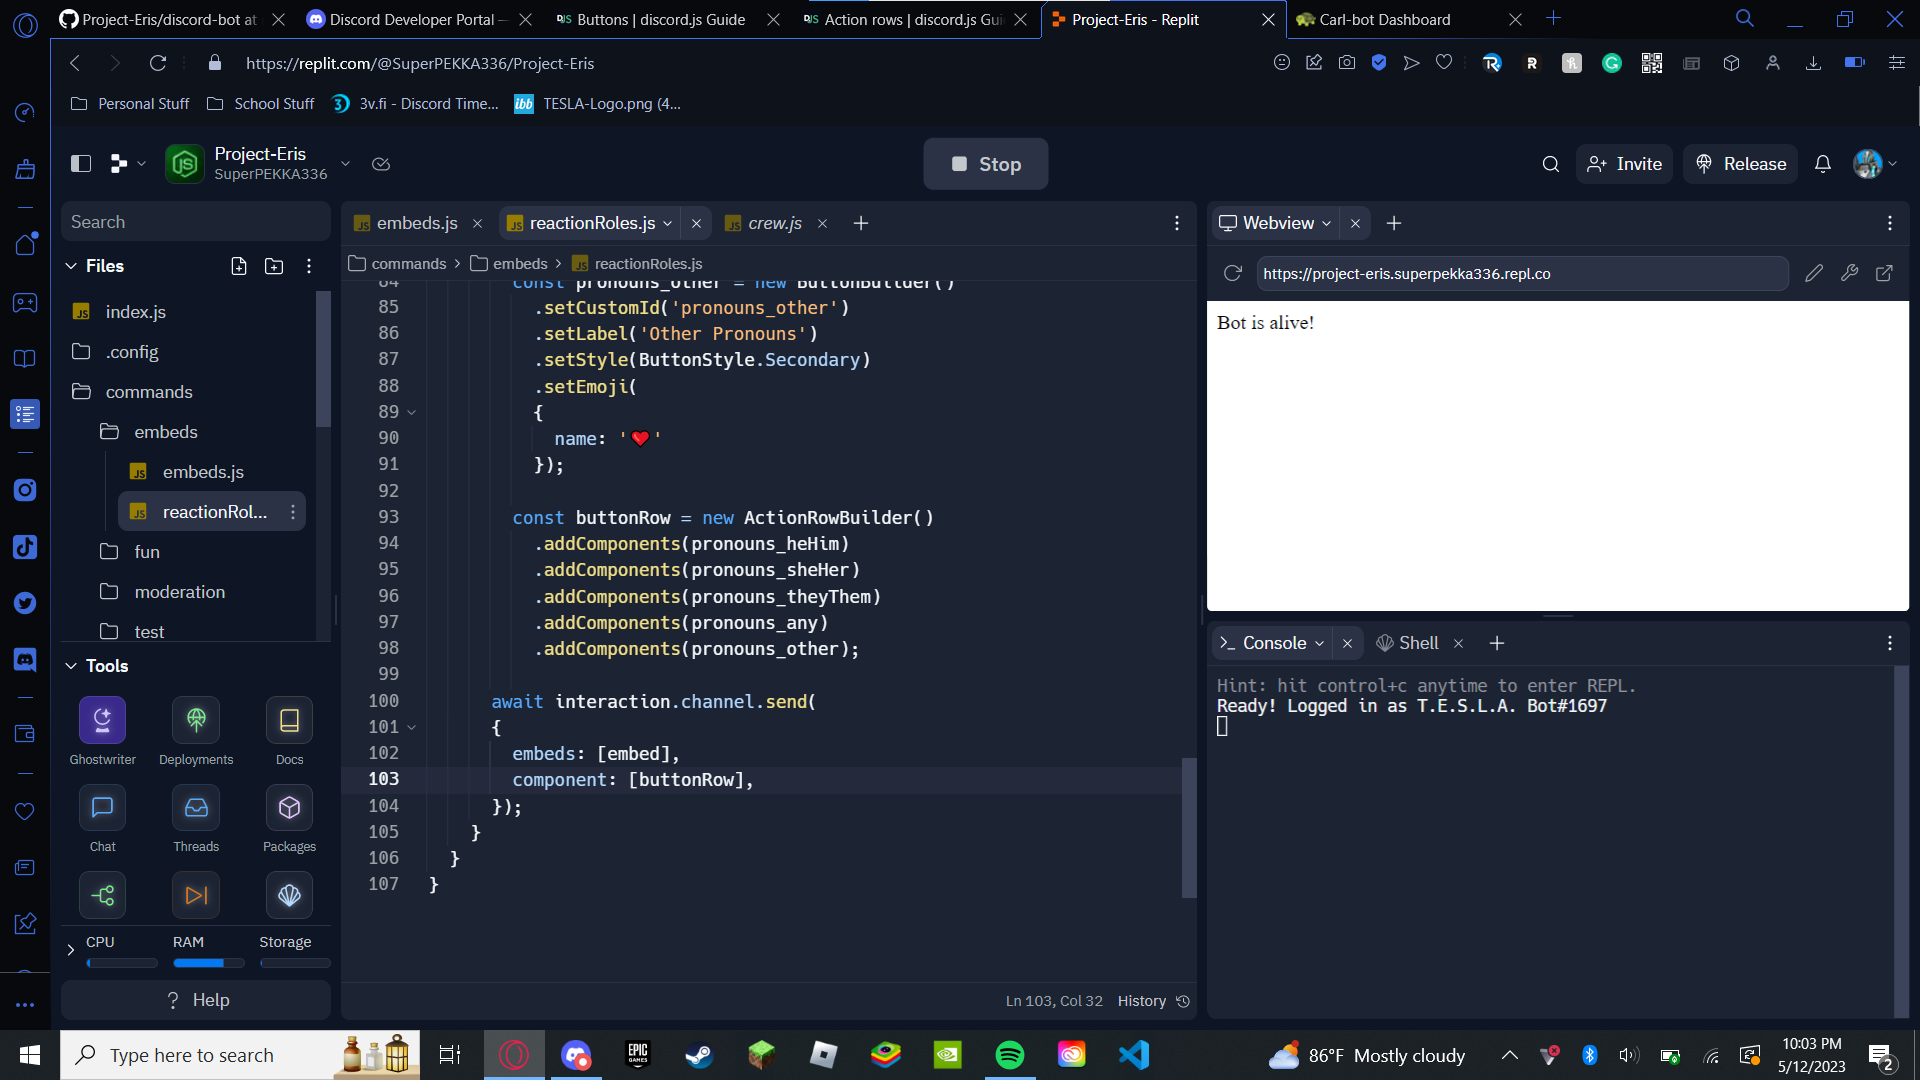The width and height of the screenshot is (1920, 1080).
Task: Collapse the Tools section
Action: click(71, 666)
